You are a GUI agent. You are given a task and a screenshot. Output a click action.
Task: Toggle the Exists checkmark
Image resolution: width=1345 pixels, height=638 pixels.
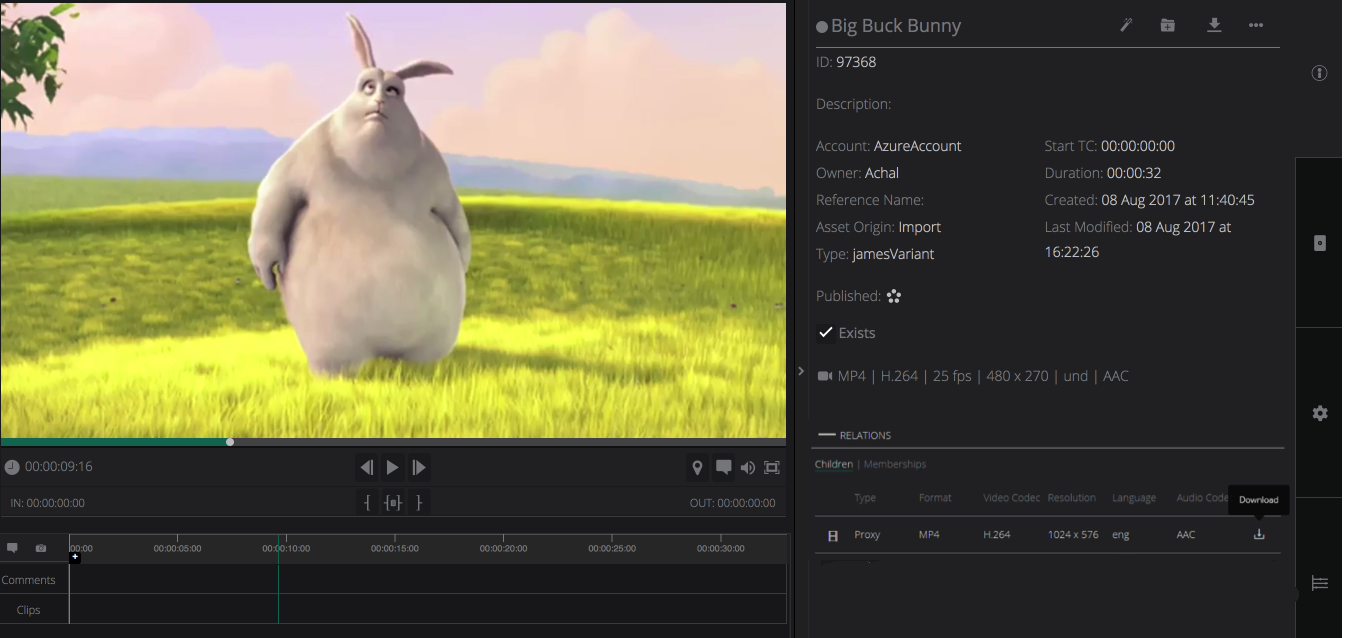coord(826,332)
